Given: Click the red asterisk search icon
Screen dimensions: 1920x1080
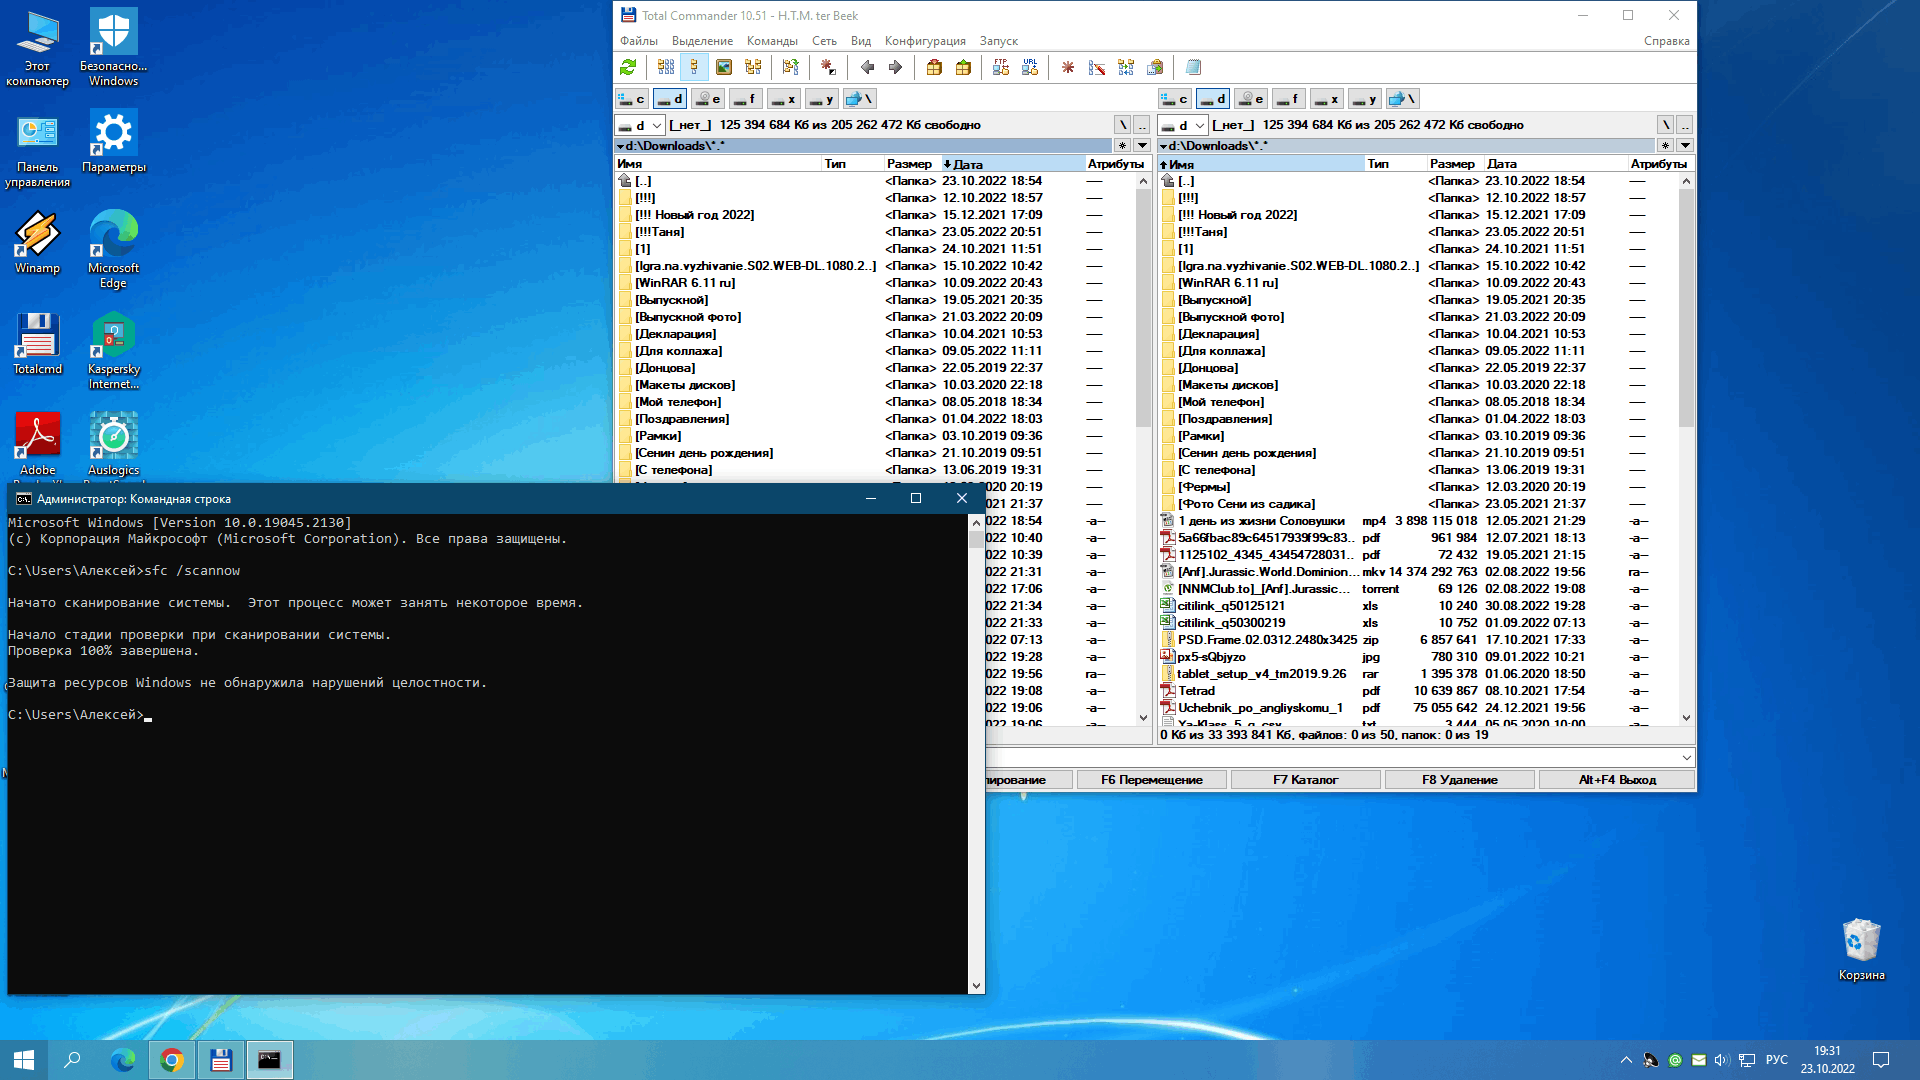Looking at the screenshot, I should point(1068,67).
